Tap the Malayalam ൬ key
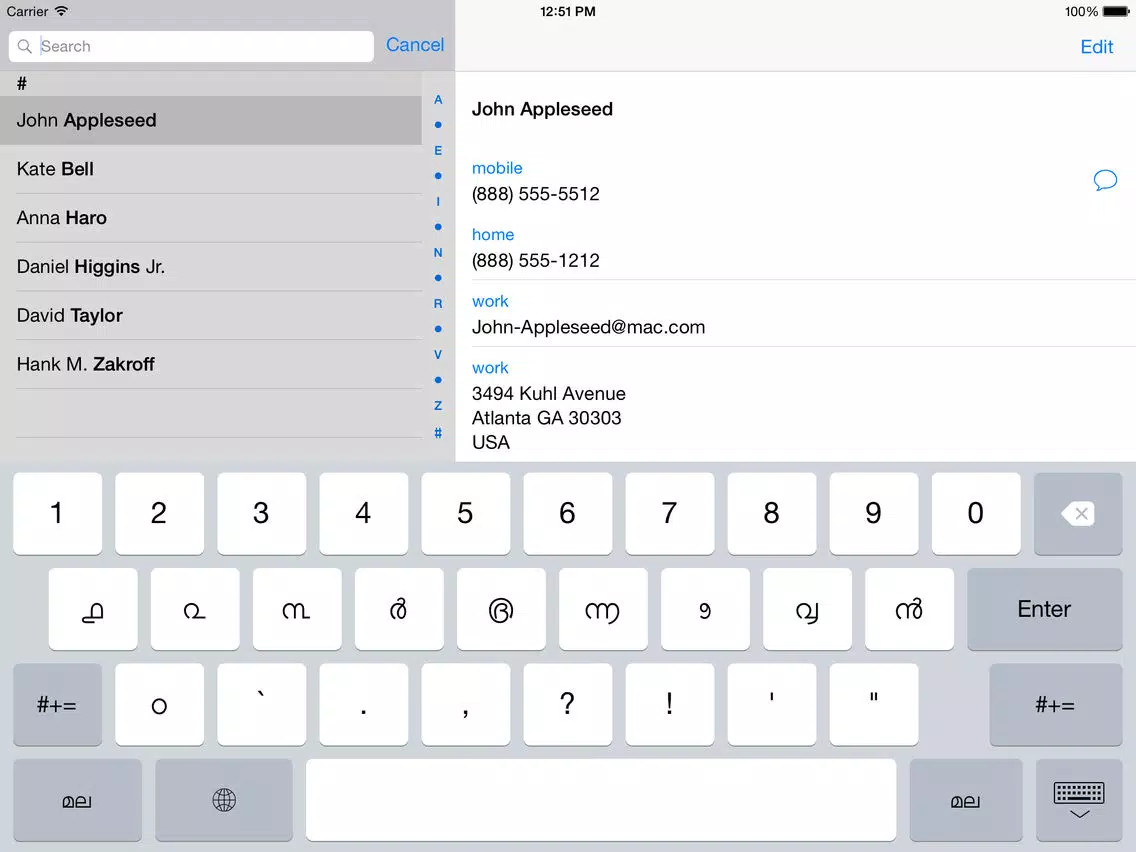The image size is (1136, 852). pyautogui.click(x=604, y=609)
